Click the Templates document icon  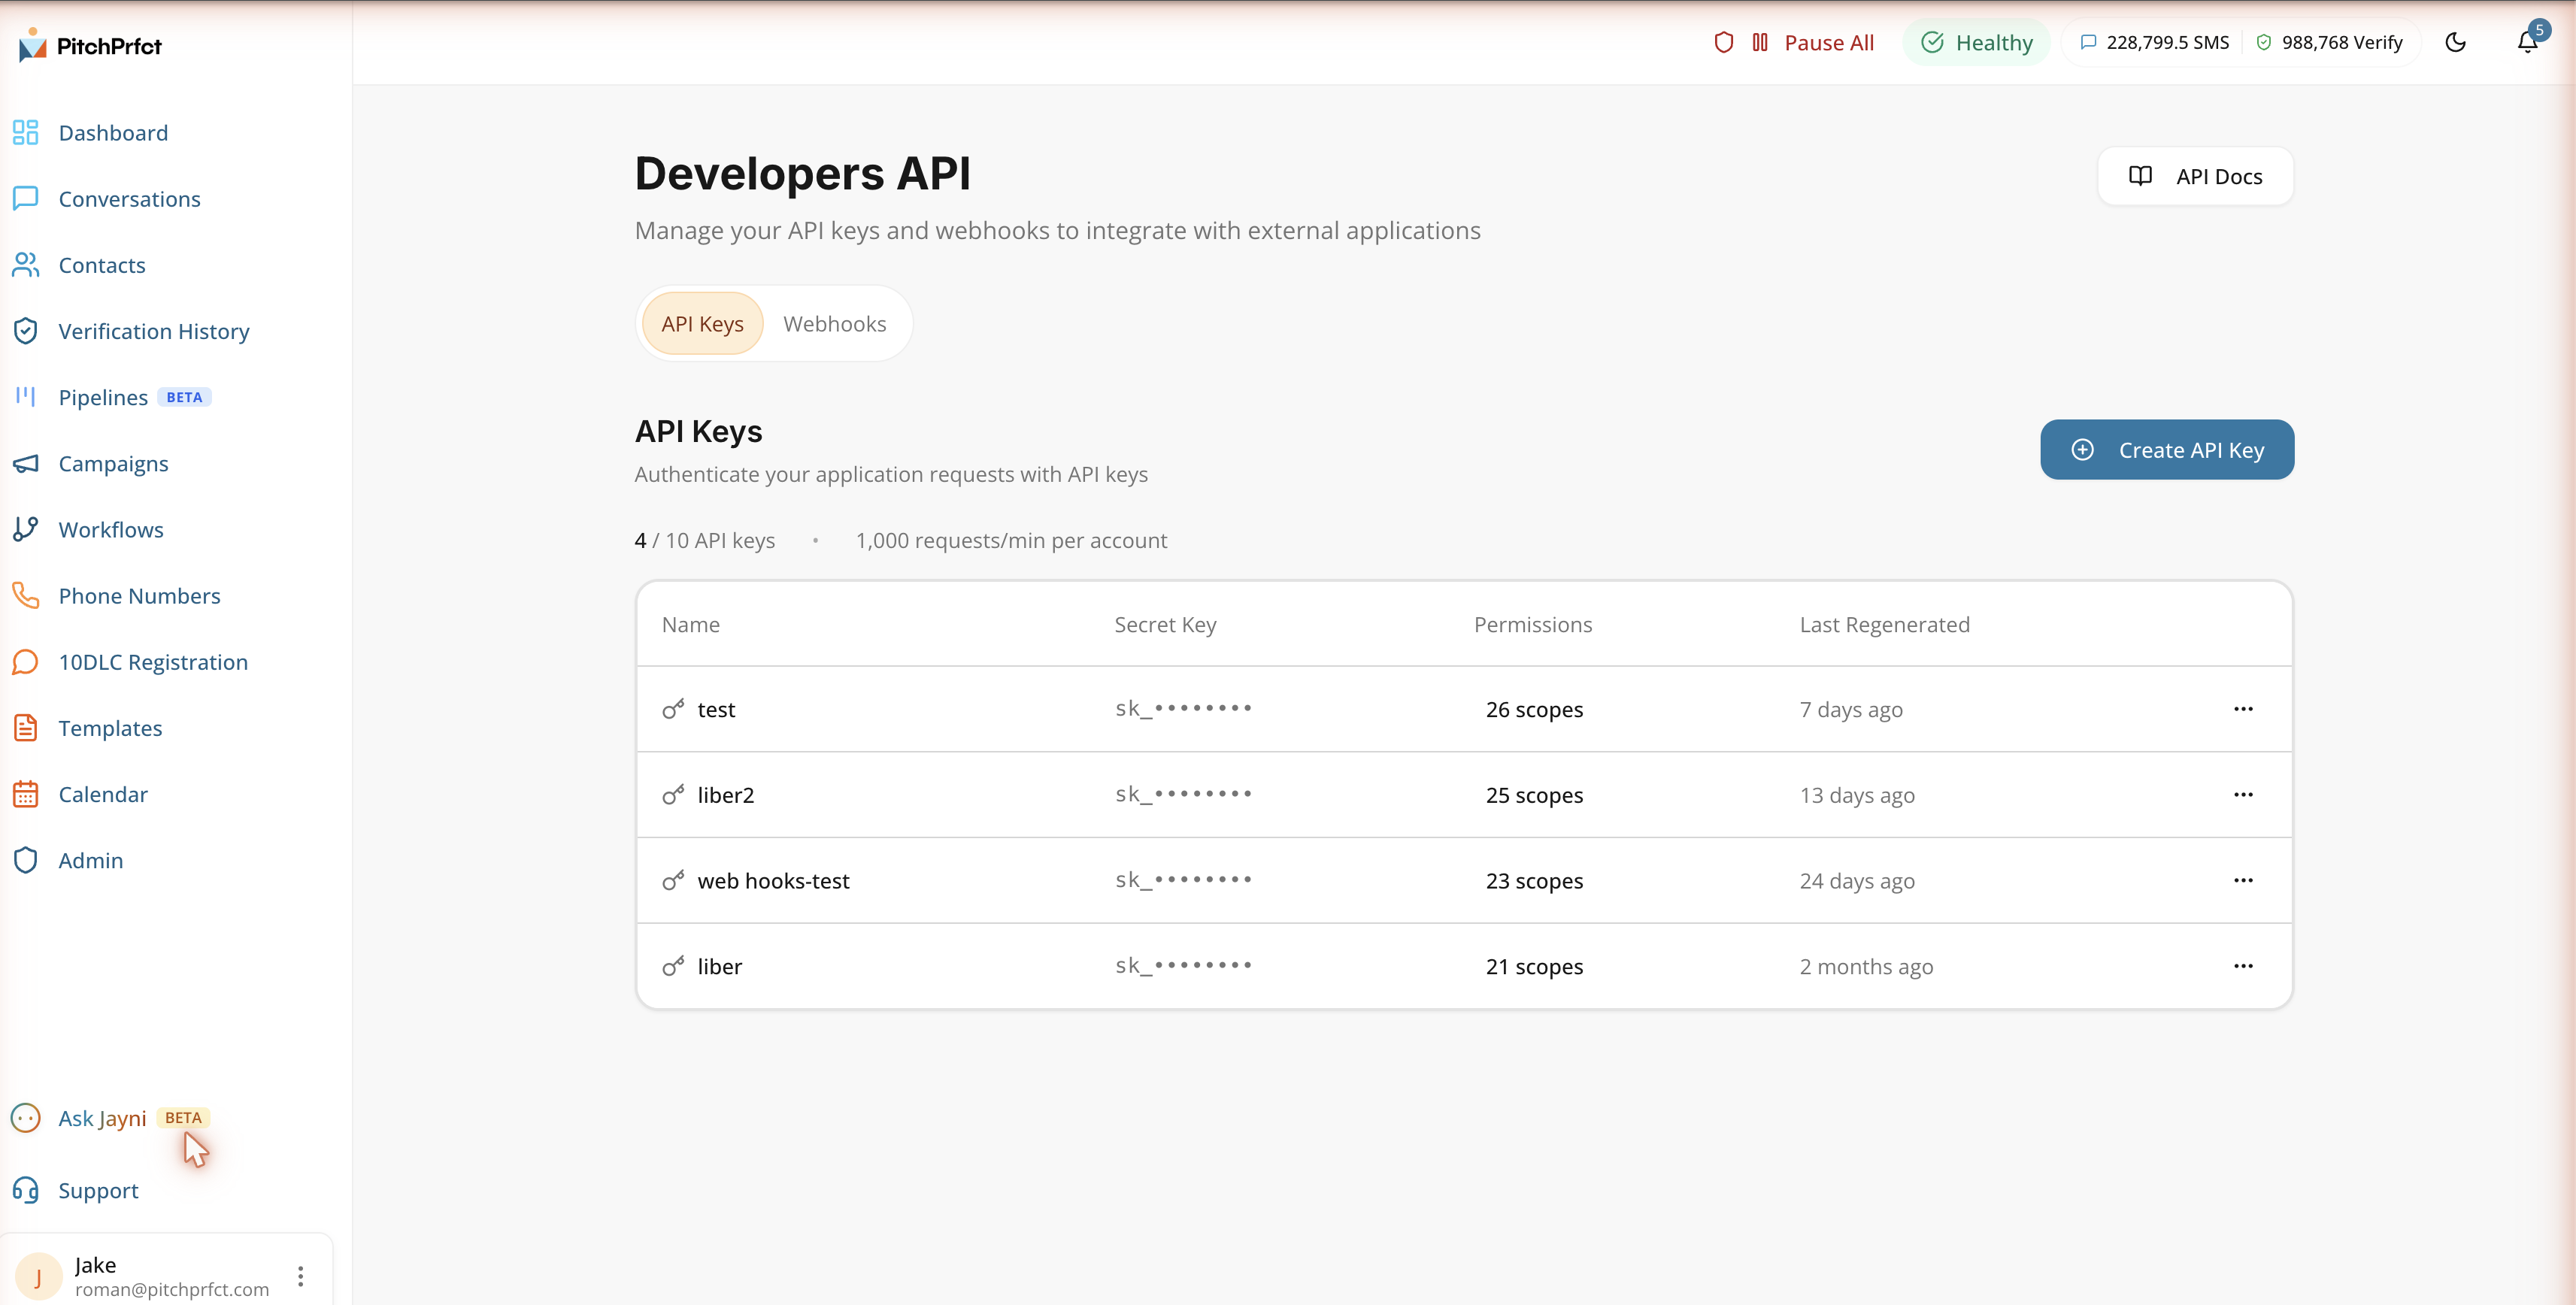coord(26,727)
